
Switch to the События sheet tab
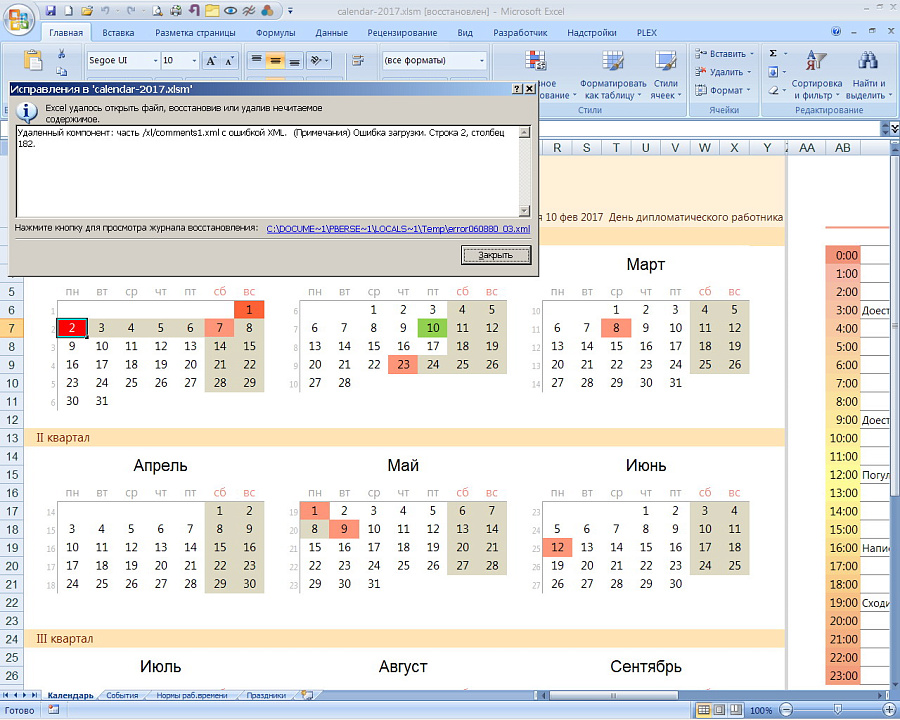[x=122, y=695]
